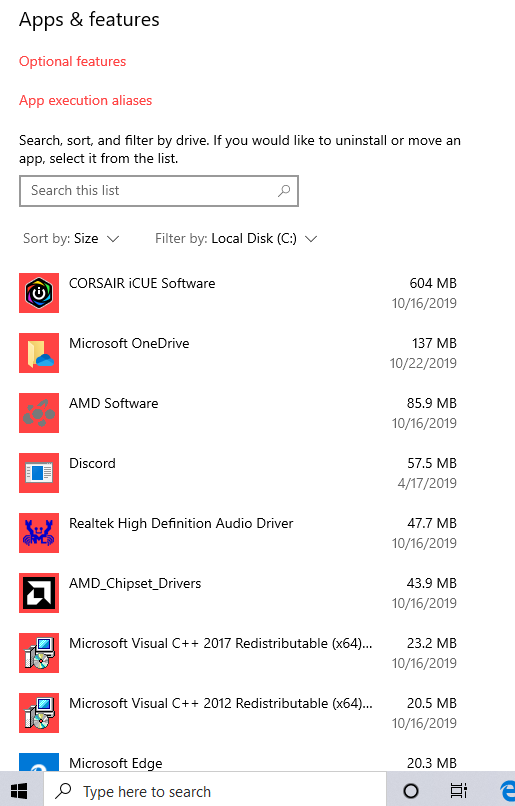Image resolution: width=515 pixels, height=806 pixels.
Task: Click the 10/22/2019 install date
Action: coord(424,363)
